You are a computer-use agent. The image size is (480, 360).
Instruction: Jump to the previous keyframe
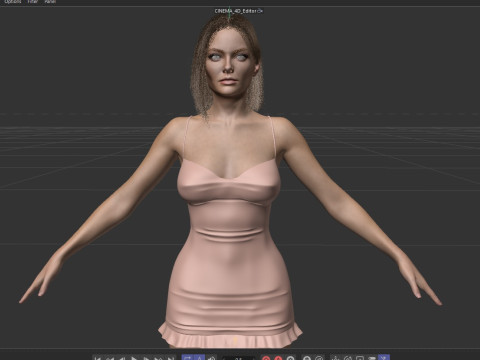coord(110,358)
